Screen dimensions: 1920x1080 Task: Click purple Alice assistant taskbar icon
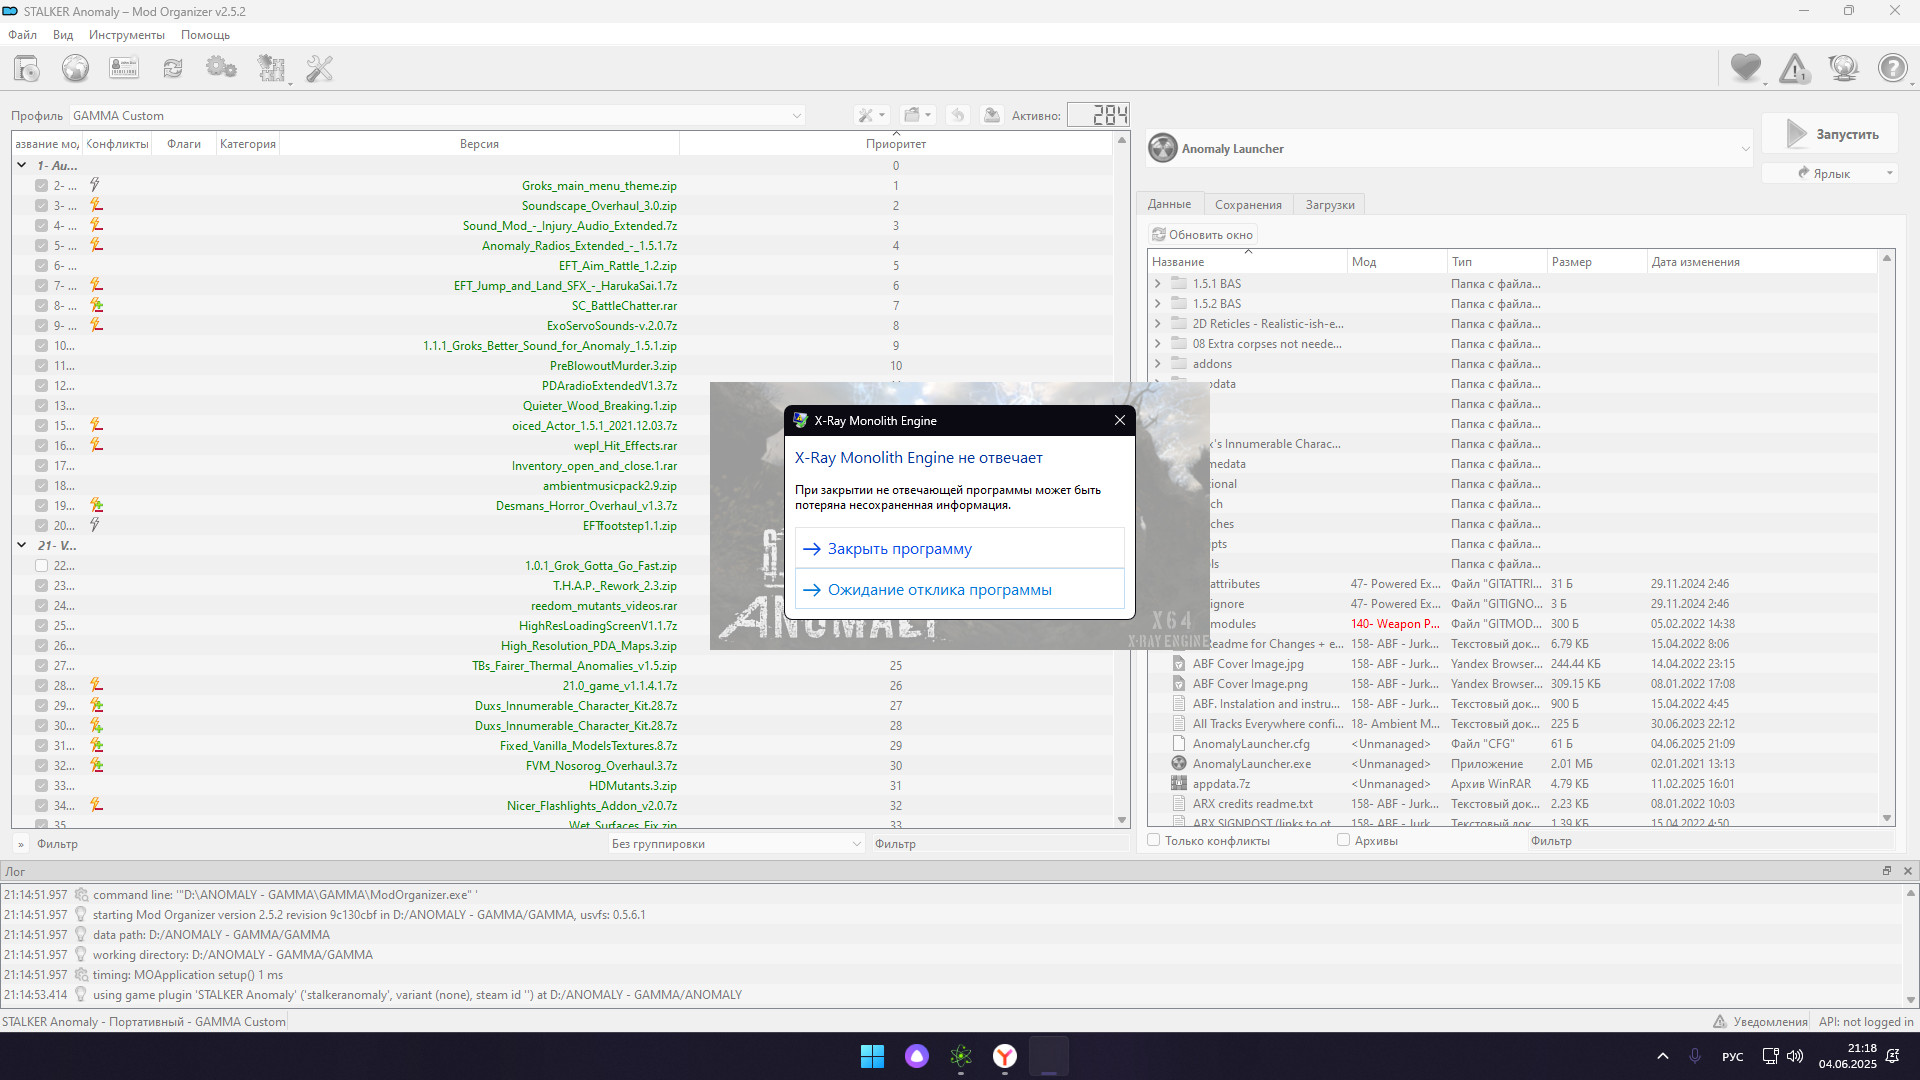(x=917, y=1056)
